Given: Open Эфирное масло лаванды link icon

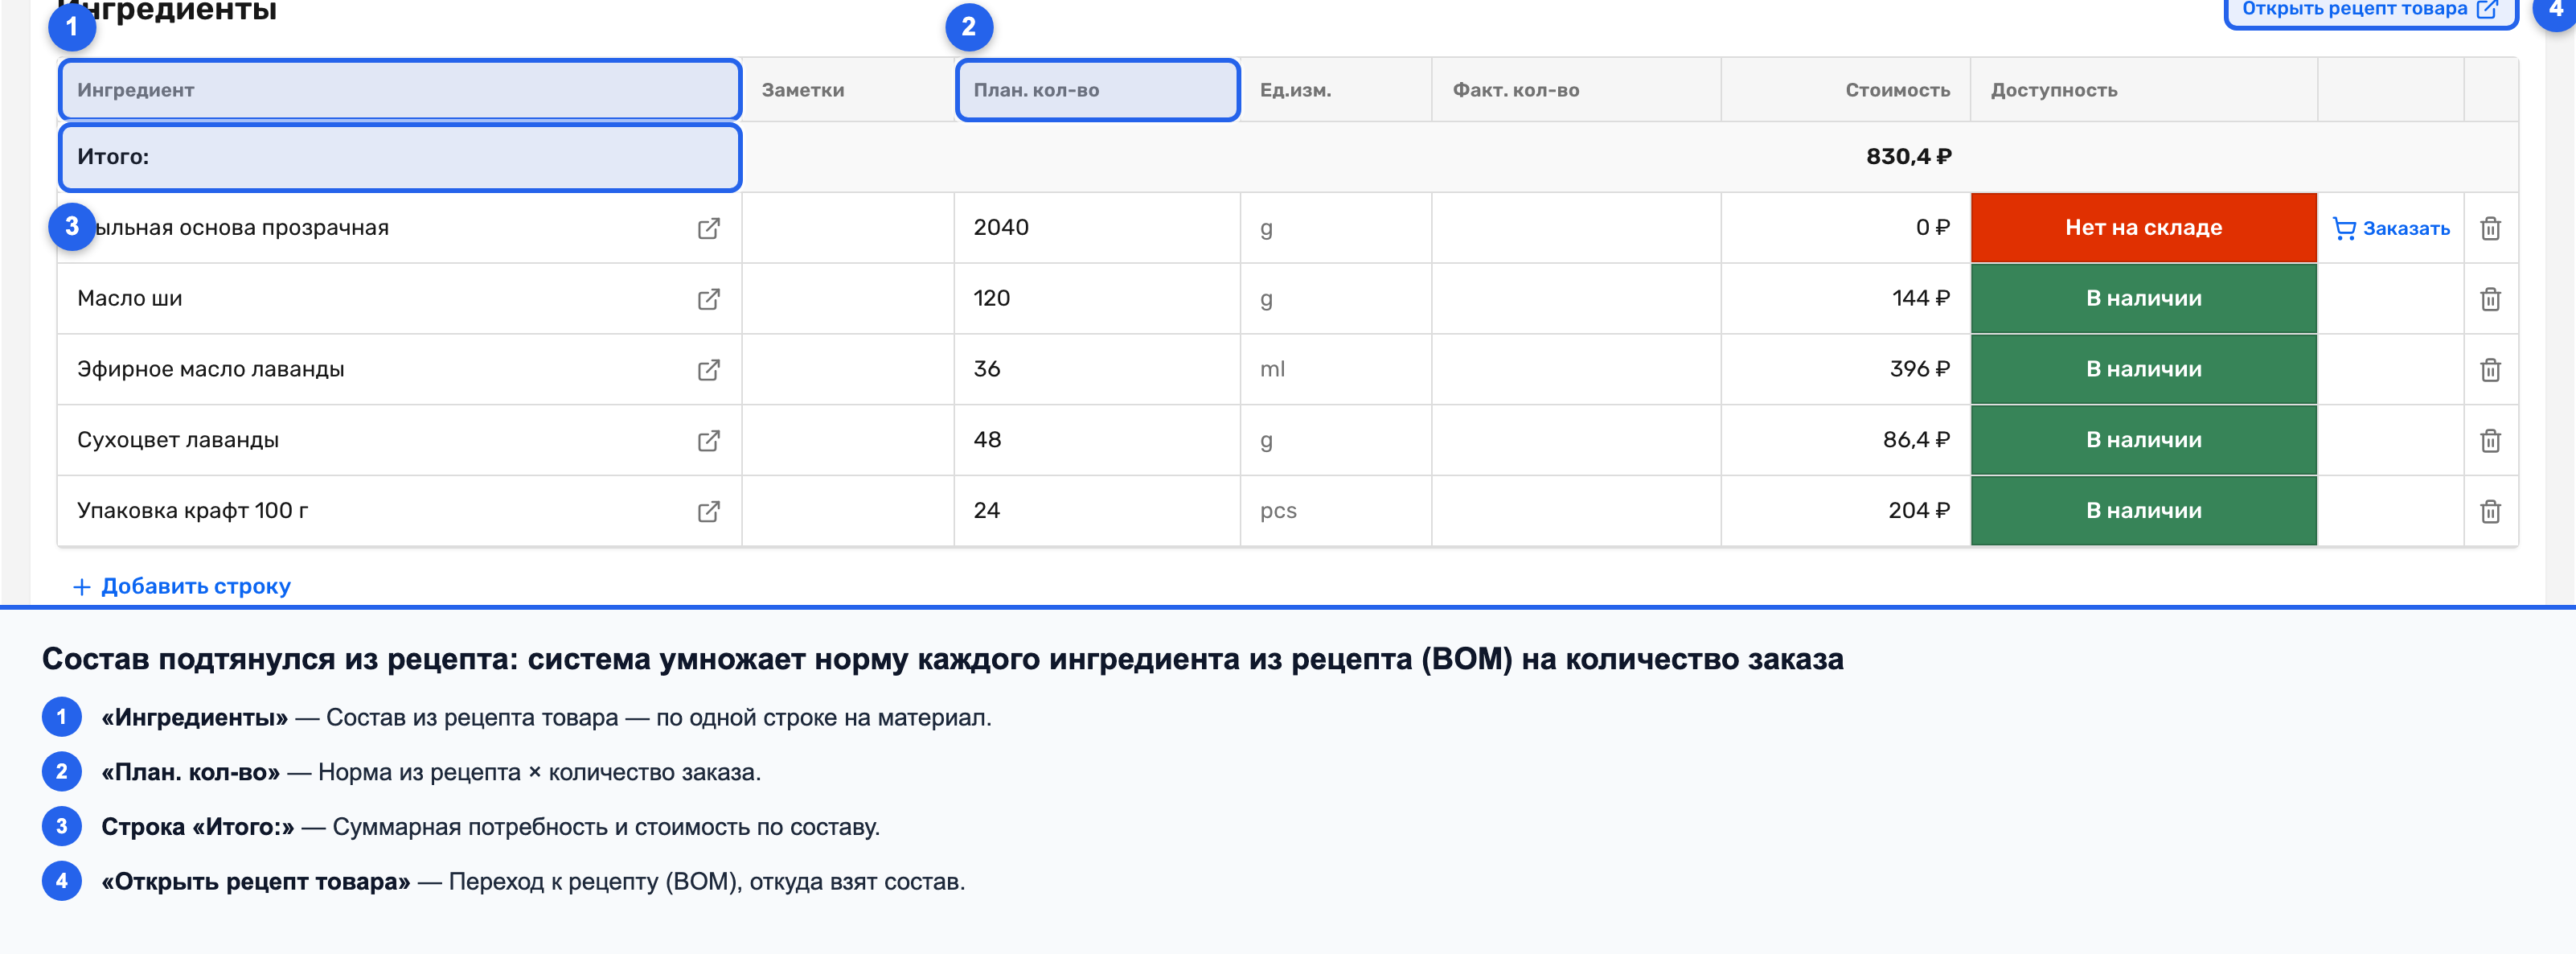Looking at the screenshot, I should click(x=708, y=370).
